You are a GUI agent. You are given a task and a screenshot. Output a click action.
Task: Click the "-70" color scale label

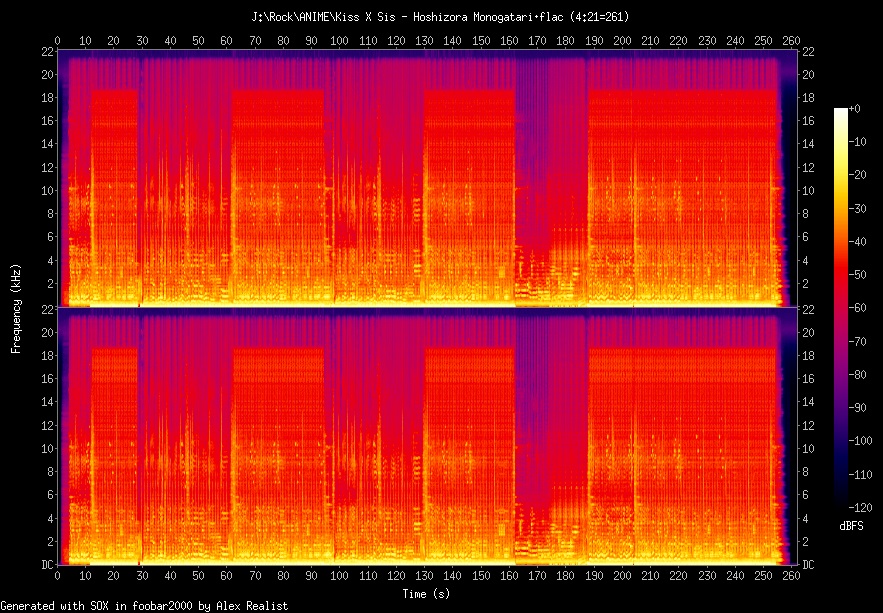coord(857,341)
